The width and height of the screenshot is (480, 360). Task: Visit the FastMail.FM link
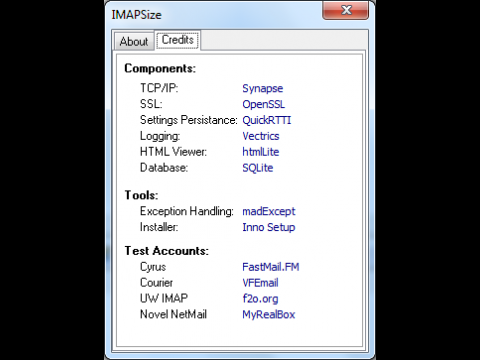coord(271,267)
